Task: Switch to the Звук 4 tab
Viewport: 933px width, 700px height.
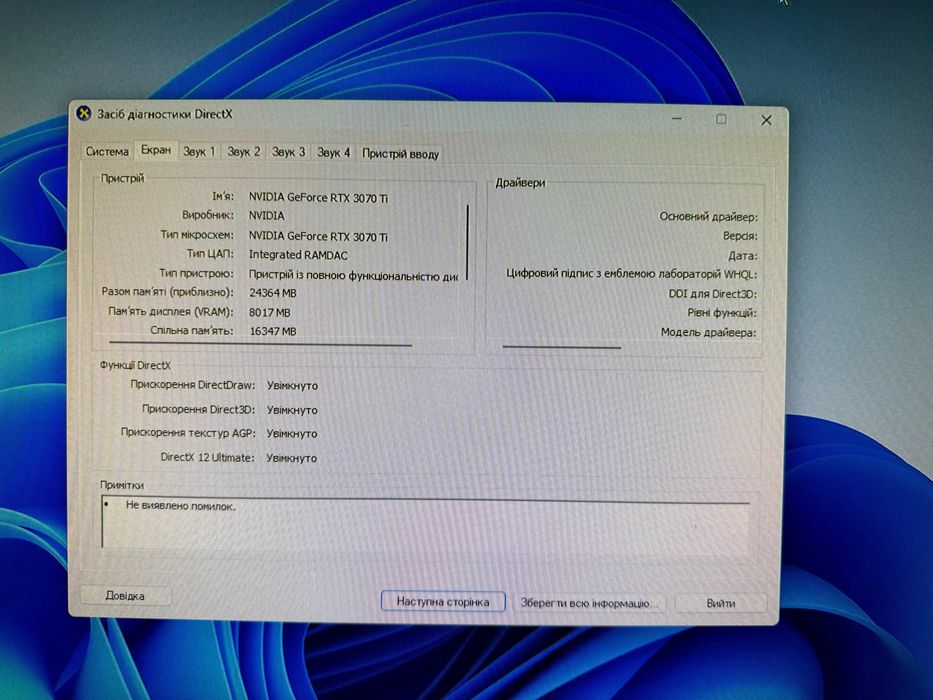Action: pos(333,153)
